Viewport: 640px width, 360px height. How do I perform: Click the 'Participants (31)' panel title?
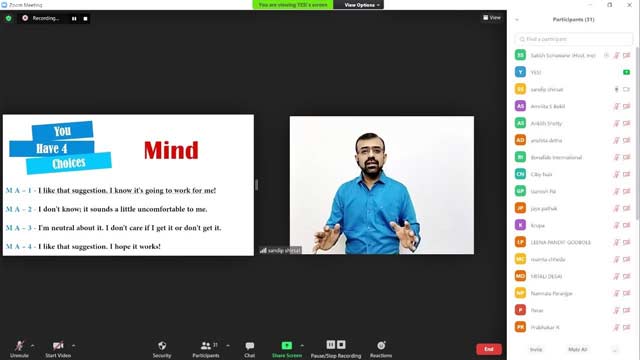573,20
